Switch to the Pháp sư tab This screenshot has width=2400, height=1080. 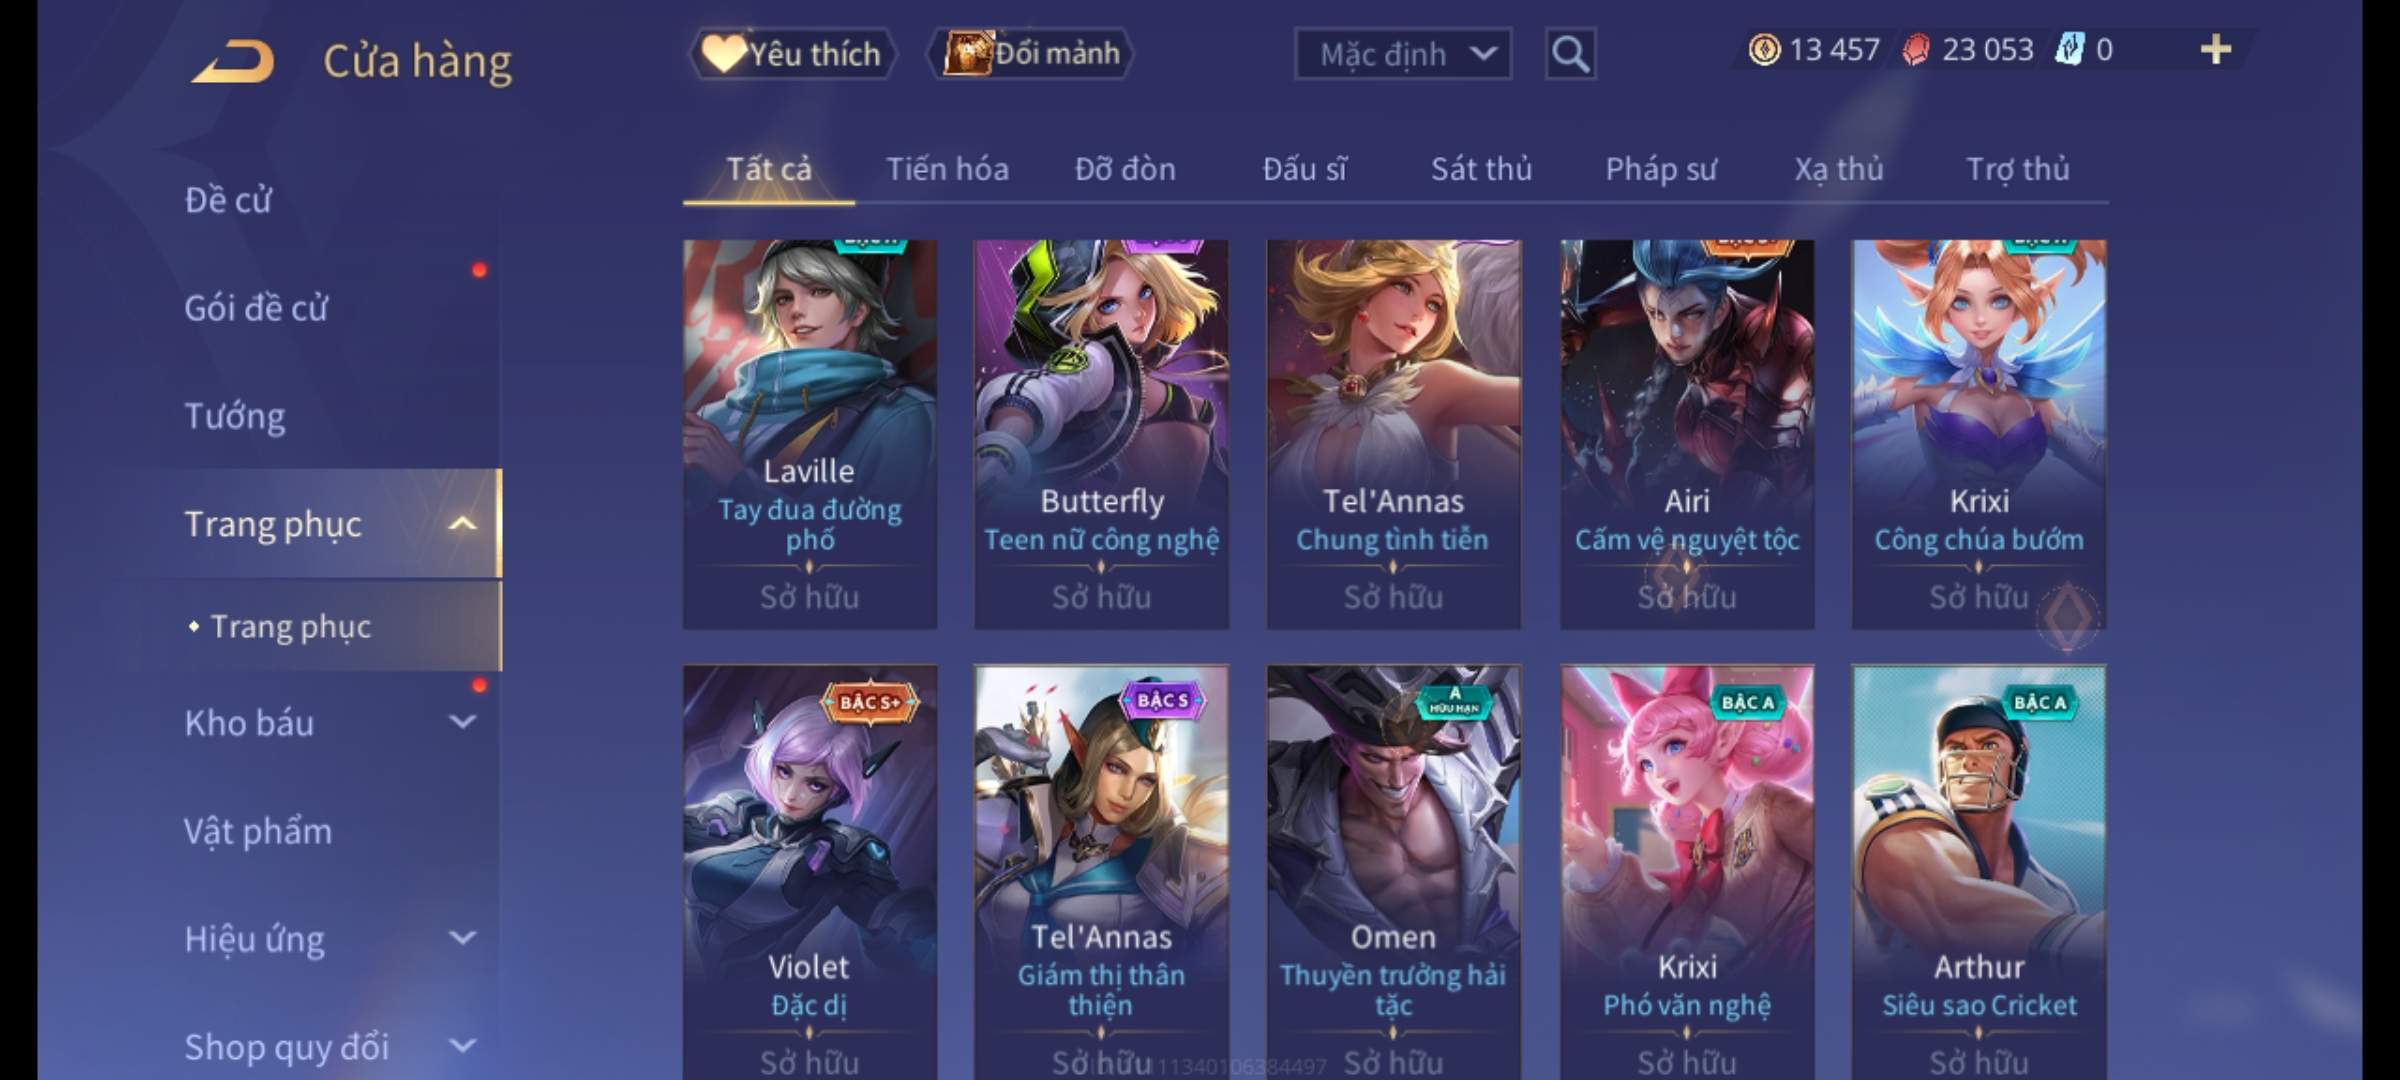[1660, 170]
